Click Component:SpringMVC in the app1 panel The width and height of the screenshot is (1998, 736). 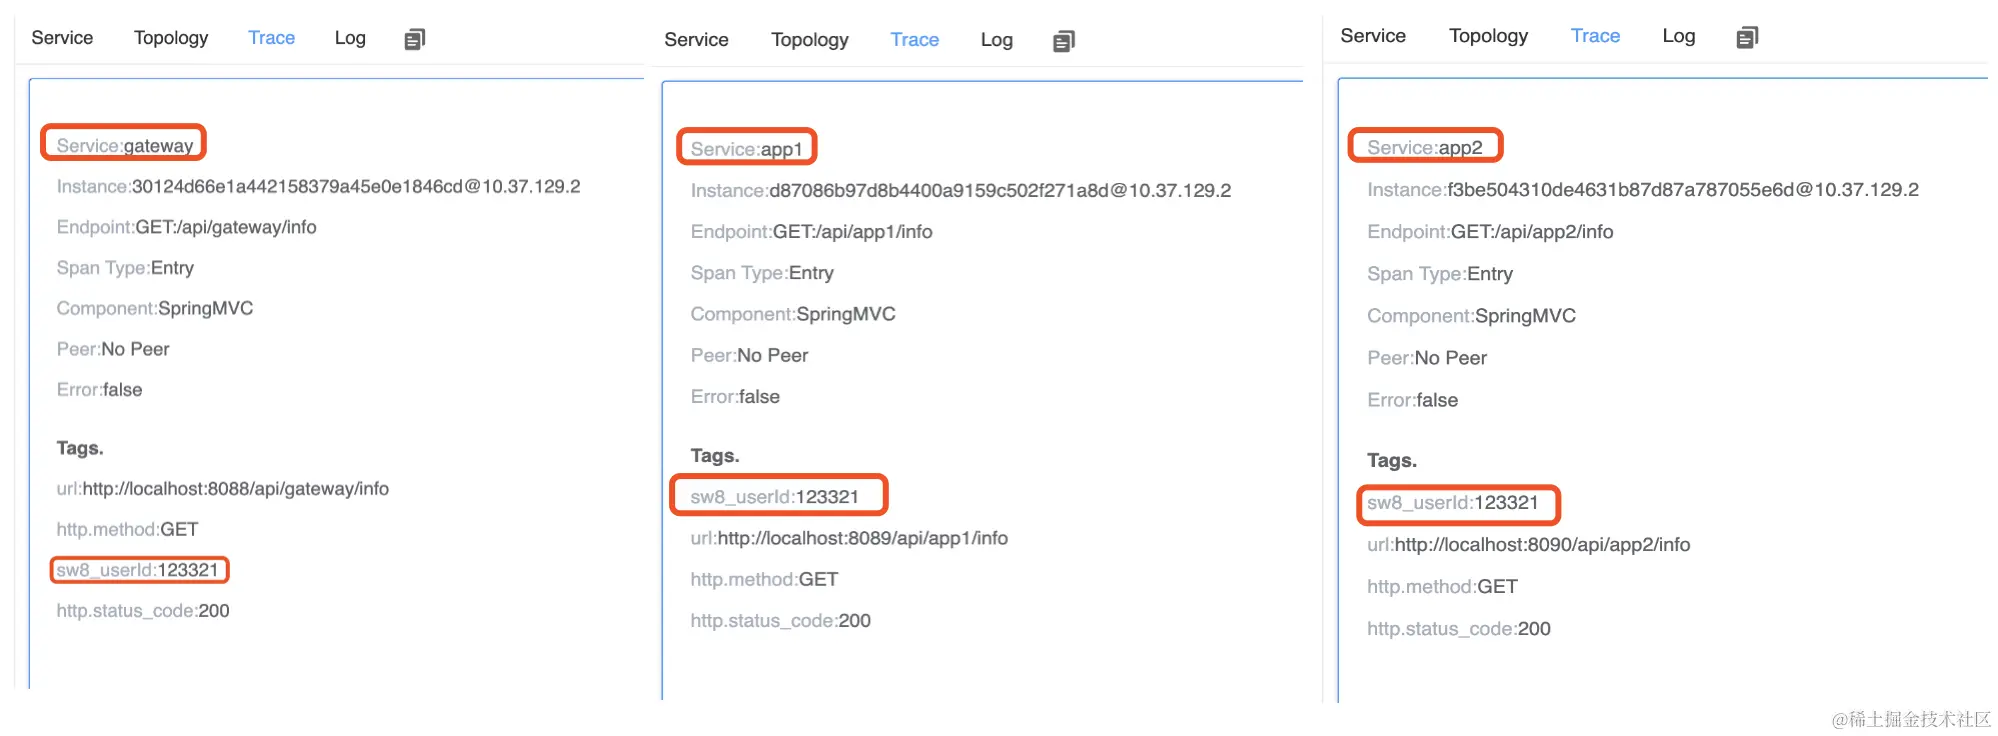[x=793, y=315]
